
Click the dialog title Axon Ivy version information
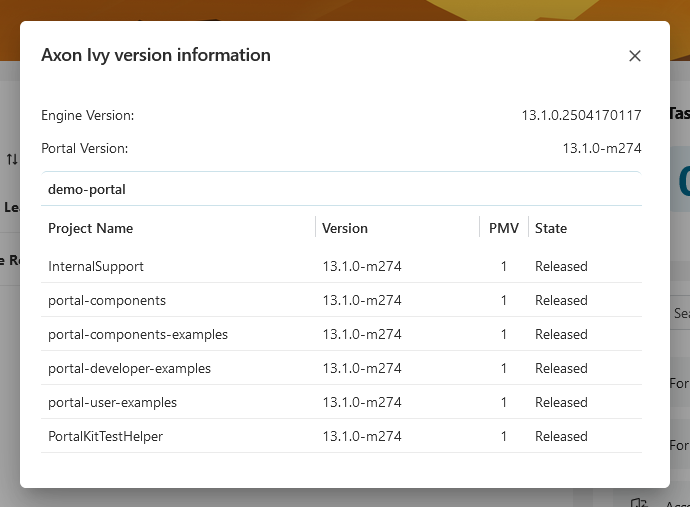pyautogui.click(x=156, y=55)
